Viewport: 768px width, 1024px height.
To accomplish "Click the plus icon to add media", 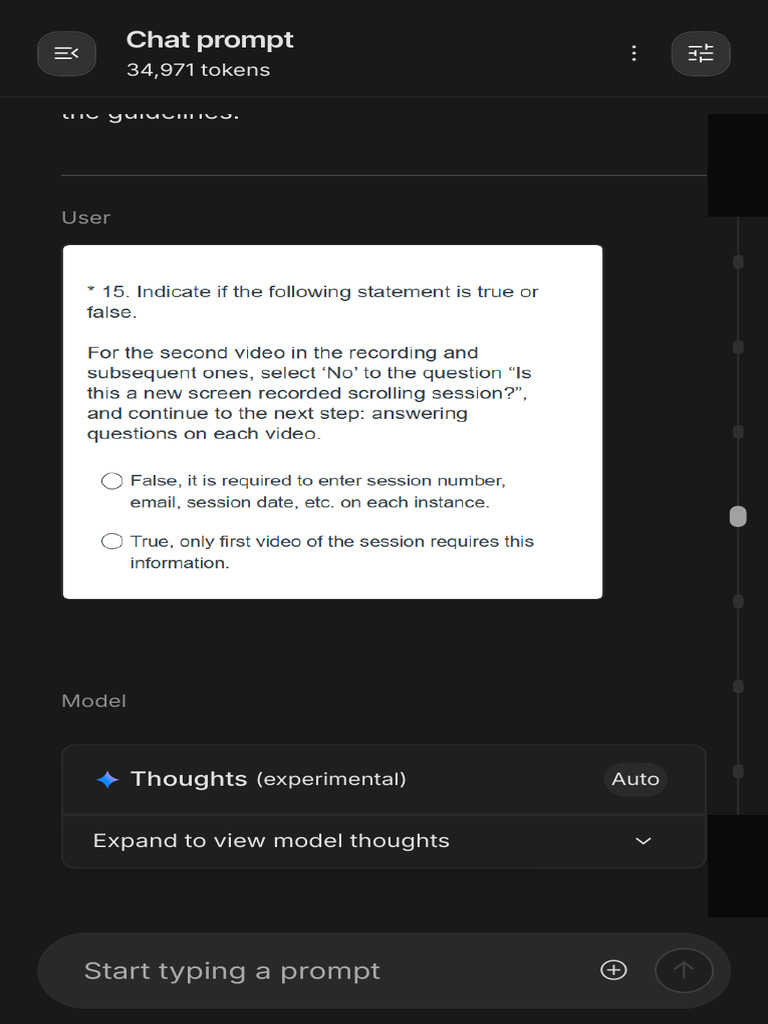I will pos(613,970).
